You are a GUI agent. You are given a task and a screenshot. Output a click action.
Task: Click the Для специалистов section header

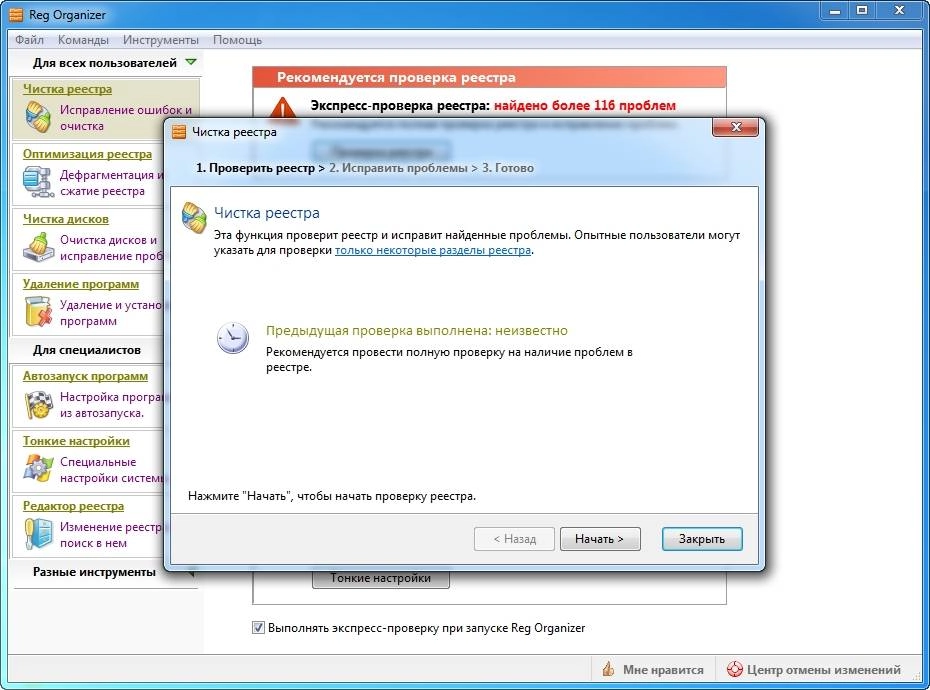coord(87,350)
